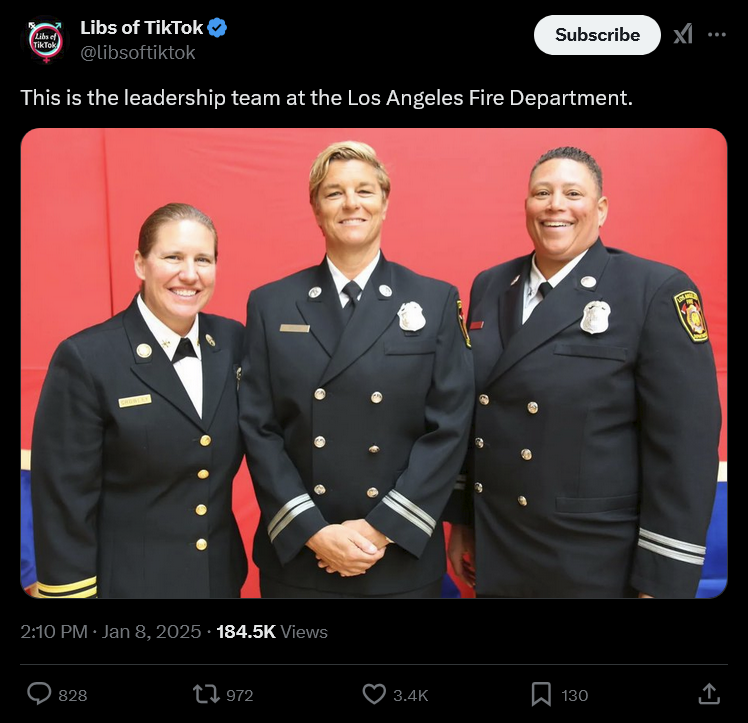748x723 pixels.
Task: Open the attached photo of three people
Action: coord(374,363)
